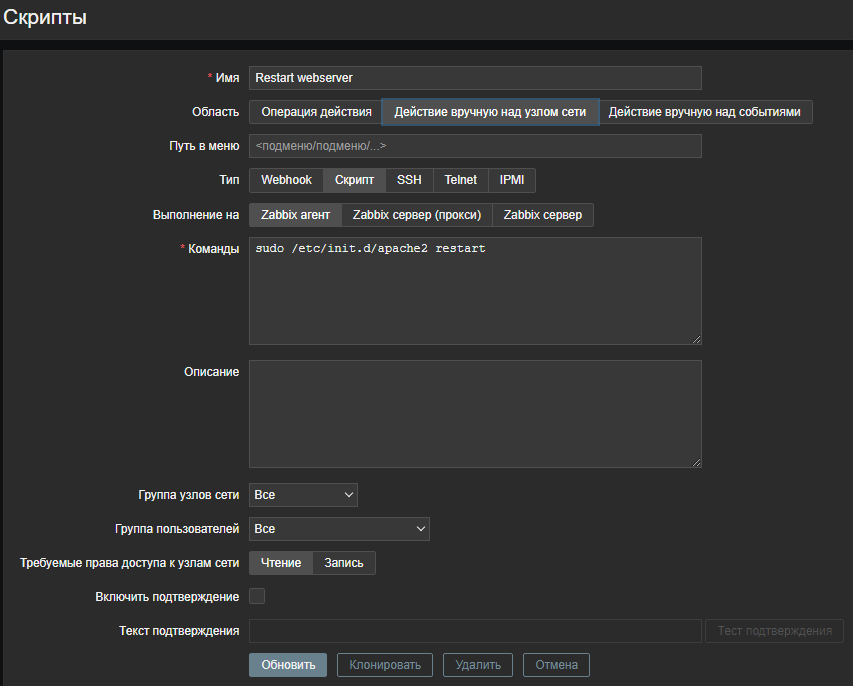
Task: Switch scope to Операция действия
Action: (315, 112)
